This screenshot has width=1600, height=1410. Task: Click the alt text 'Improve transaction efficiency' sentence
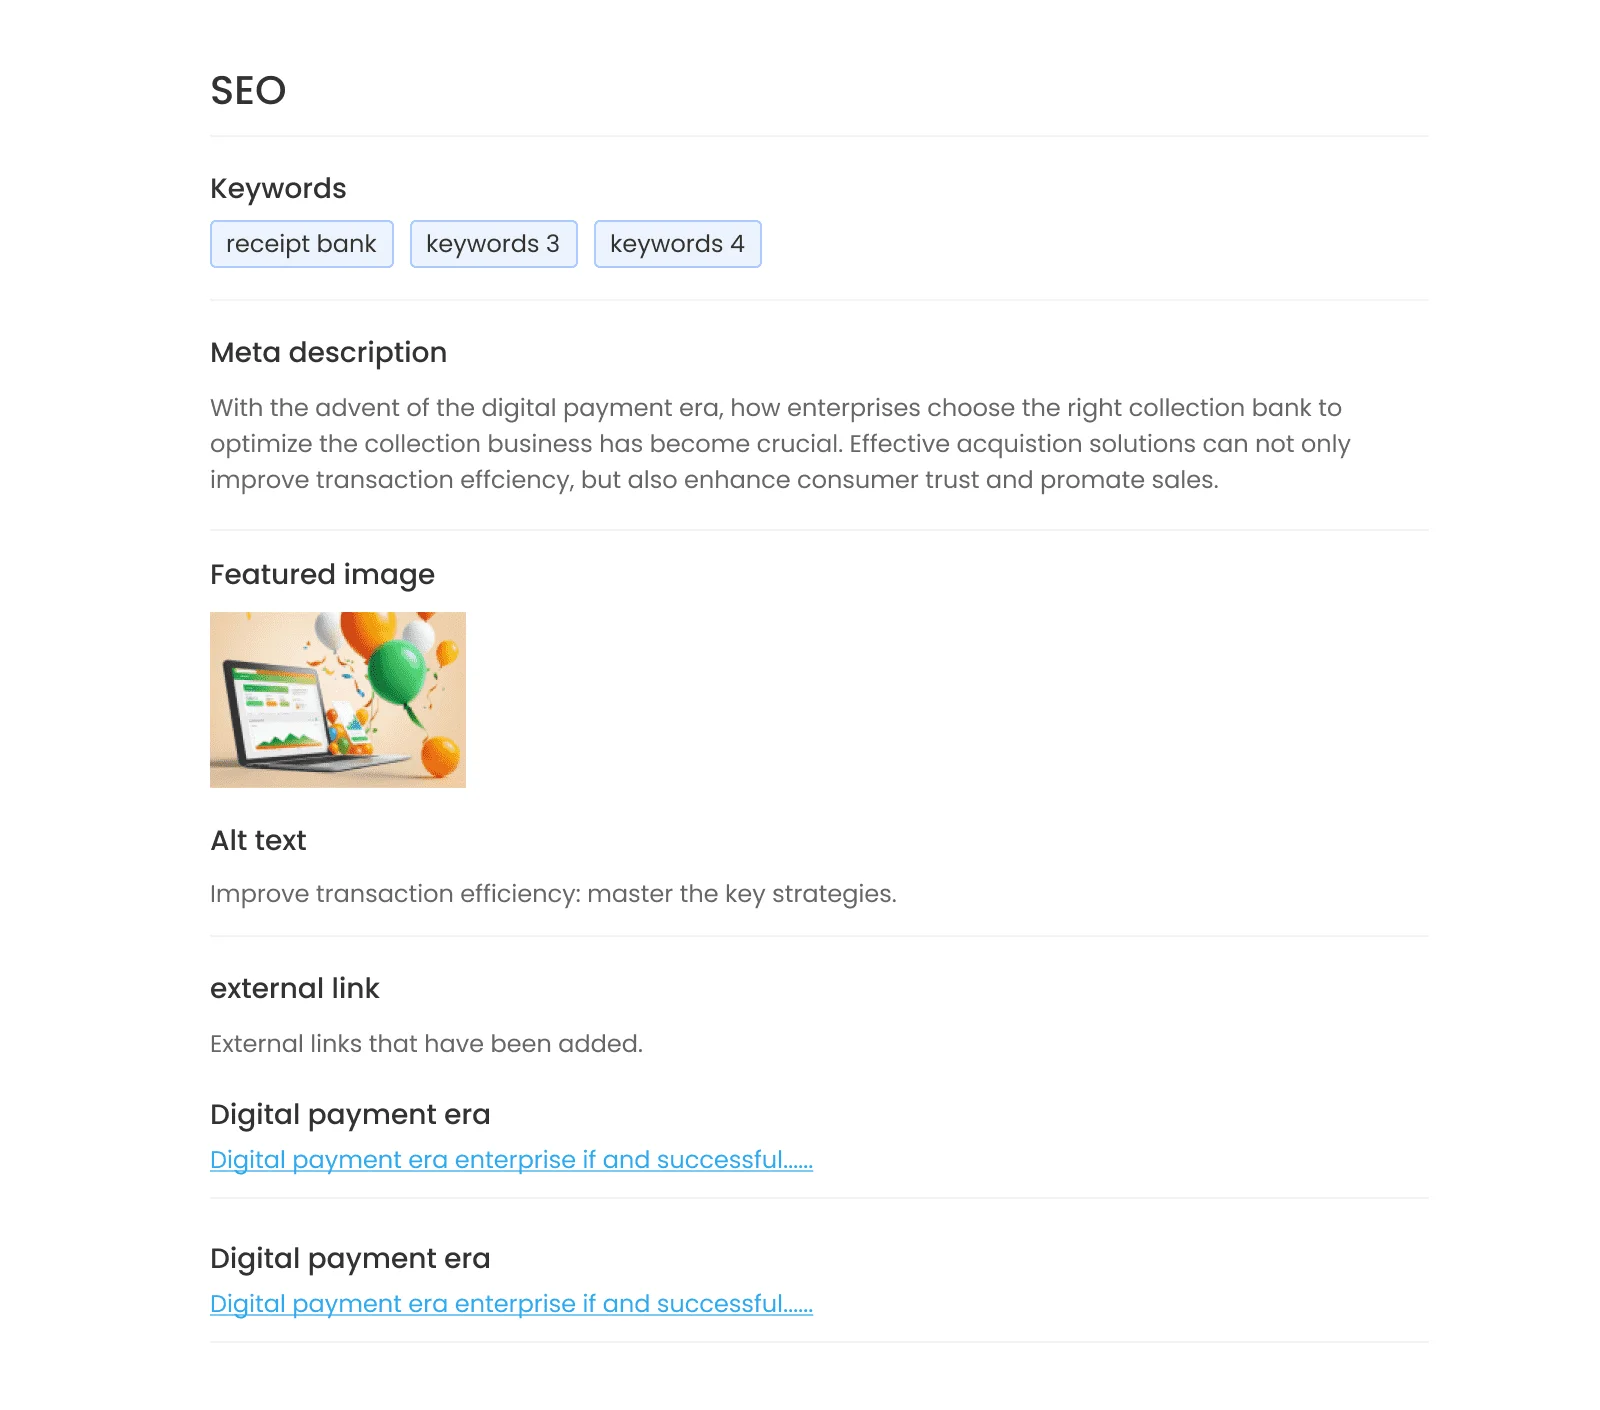tap(553, 894)
